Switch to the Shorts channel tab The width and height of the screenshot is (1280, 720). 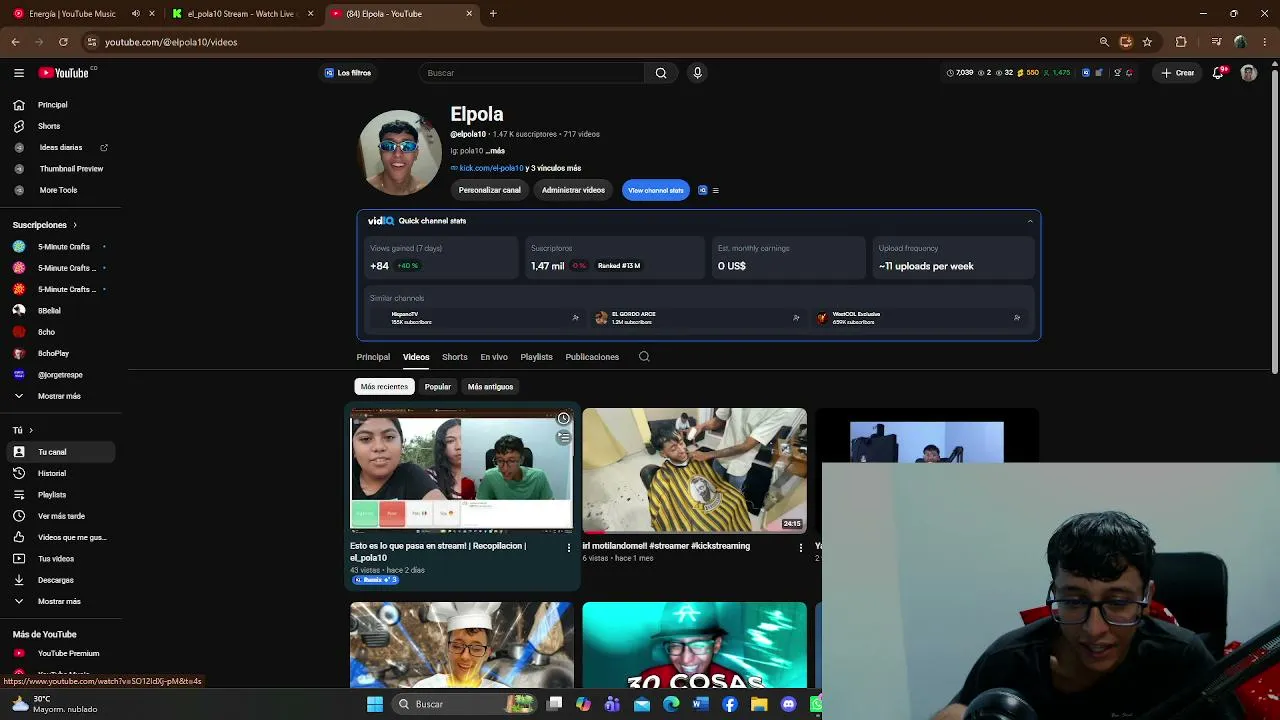[x=455, y=357]
